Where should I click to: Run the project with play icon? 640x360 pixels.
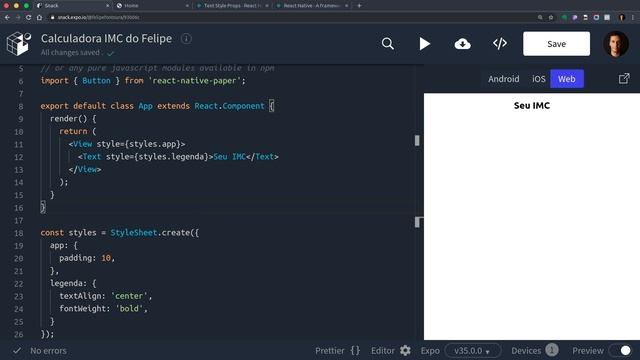[x=424, y=44]
